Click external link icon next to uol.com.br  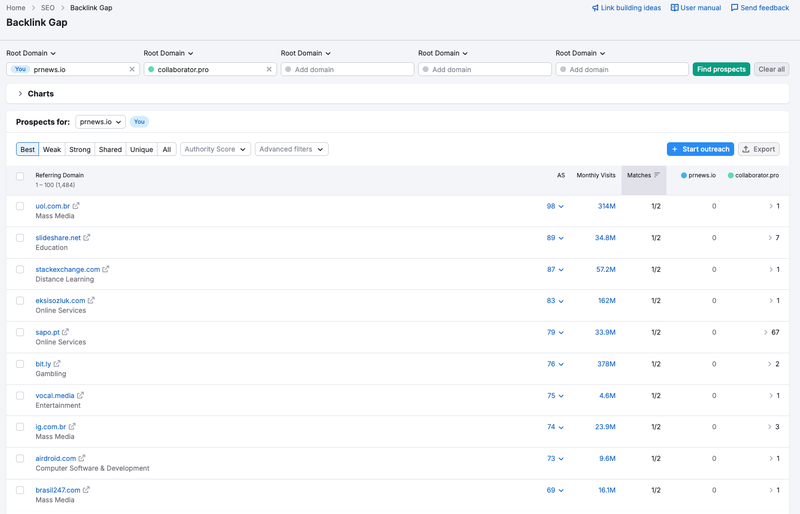pos(76,206)
